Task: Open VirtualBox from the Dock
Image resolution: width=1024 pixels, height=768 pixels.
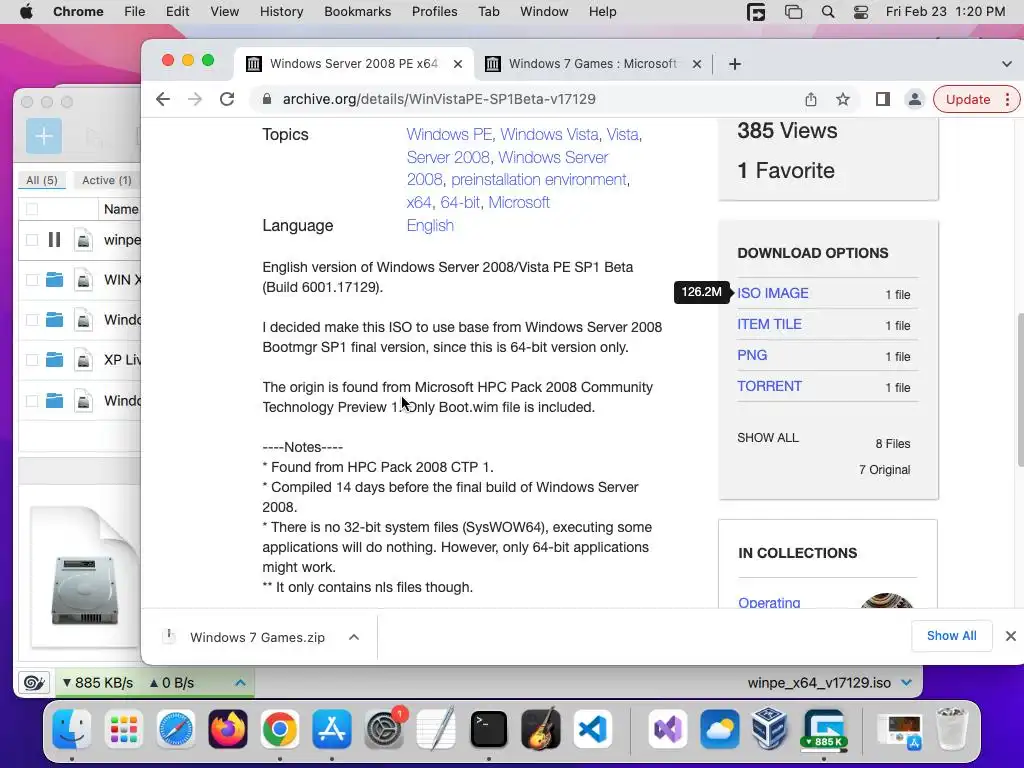Action: pos(769,729)
